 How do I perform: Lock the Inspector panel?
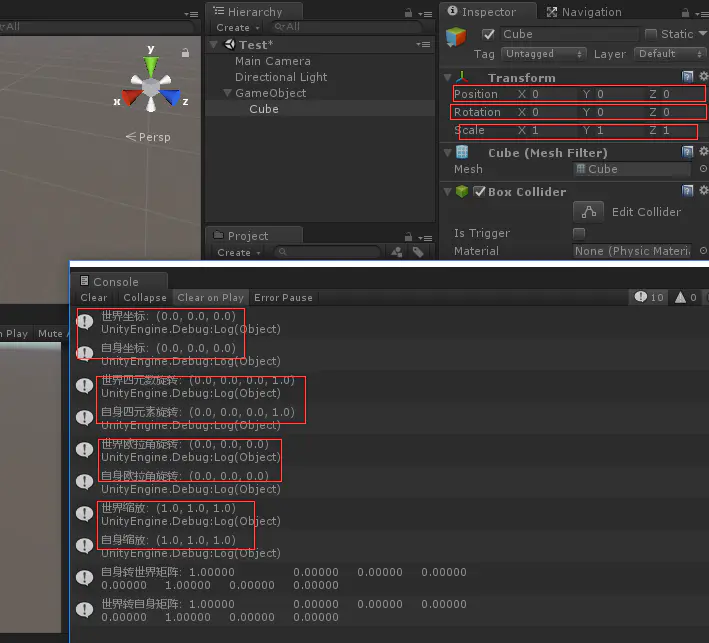(686, 13)
